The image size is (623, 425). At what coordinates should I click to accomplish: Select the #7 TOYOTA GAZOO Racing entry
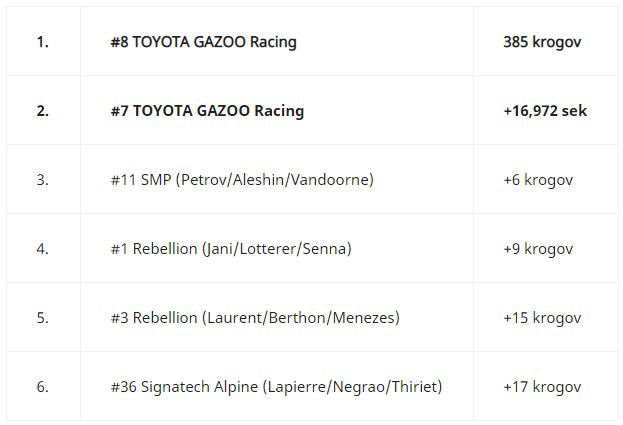pyautogui.click(x=207, y=110)
